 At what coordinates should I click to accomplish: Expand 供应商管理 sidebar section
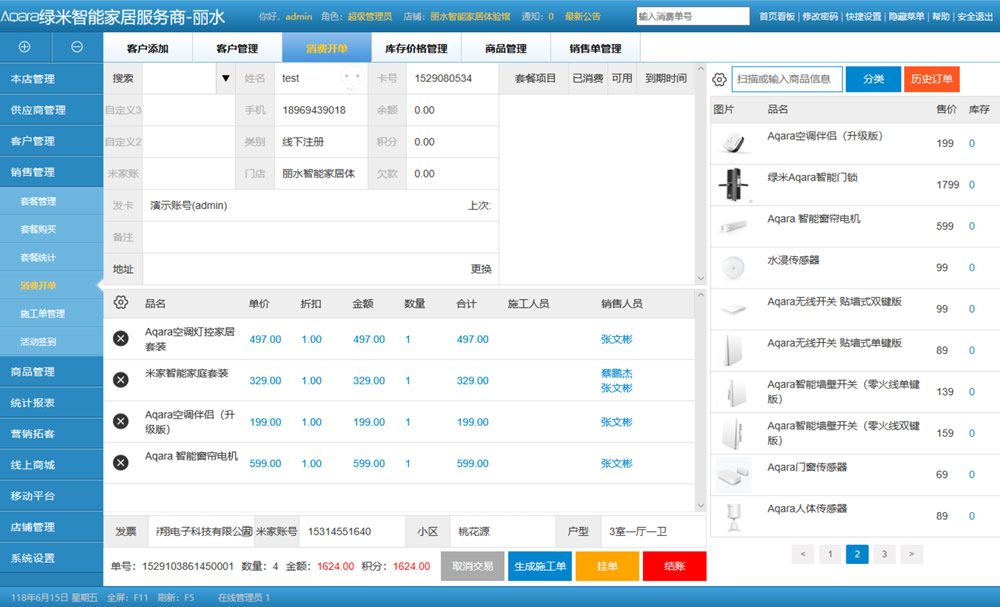tap(52, 110)
